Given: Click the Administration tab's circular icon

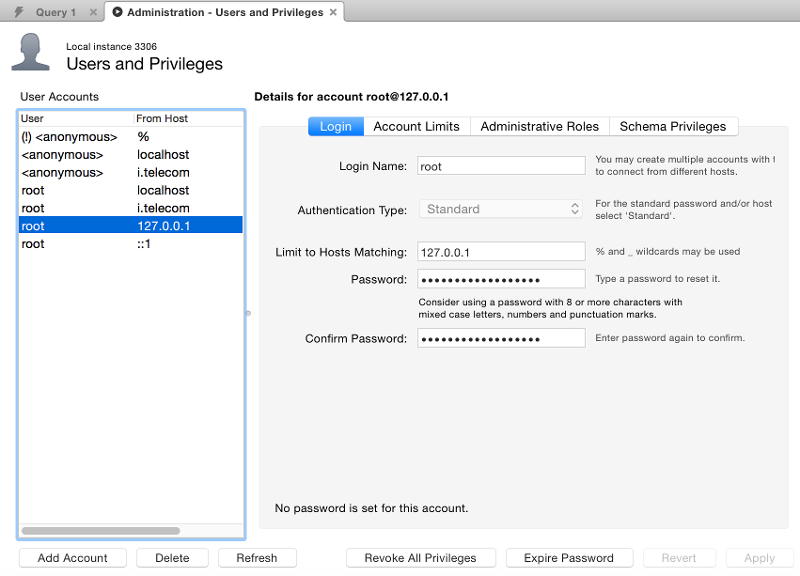Looking at the screenshot, I should (120, 12).
